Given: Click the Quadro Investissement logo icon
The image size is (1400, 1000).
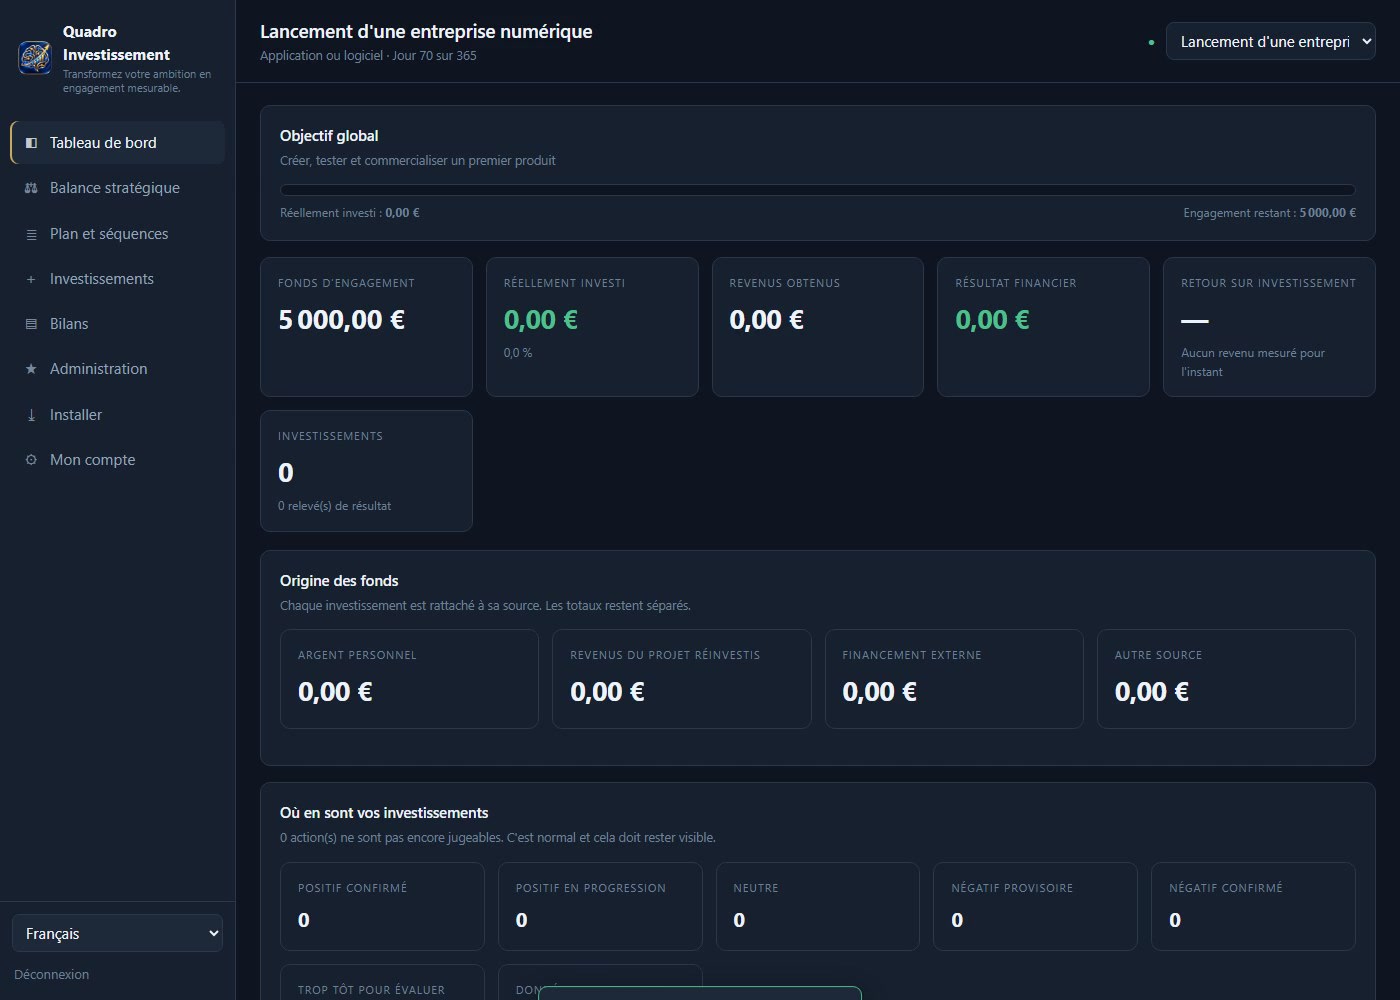Looking at the screenshot, I should click(35, 57).
